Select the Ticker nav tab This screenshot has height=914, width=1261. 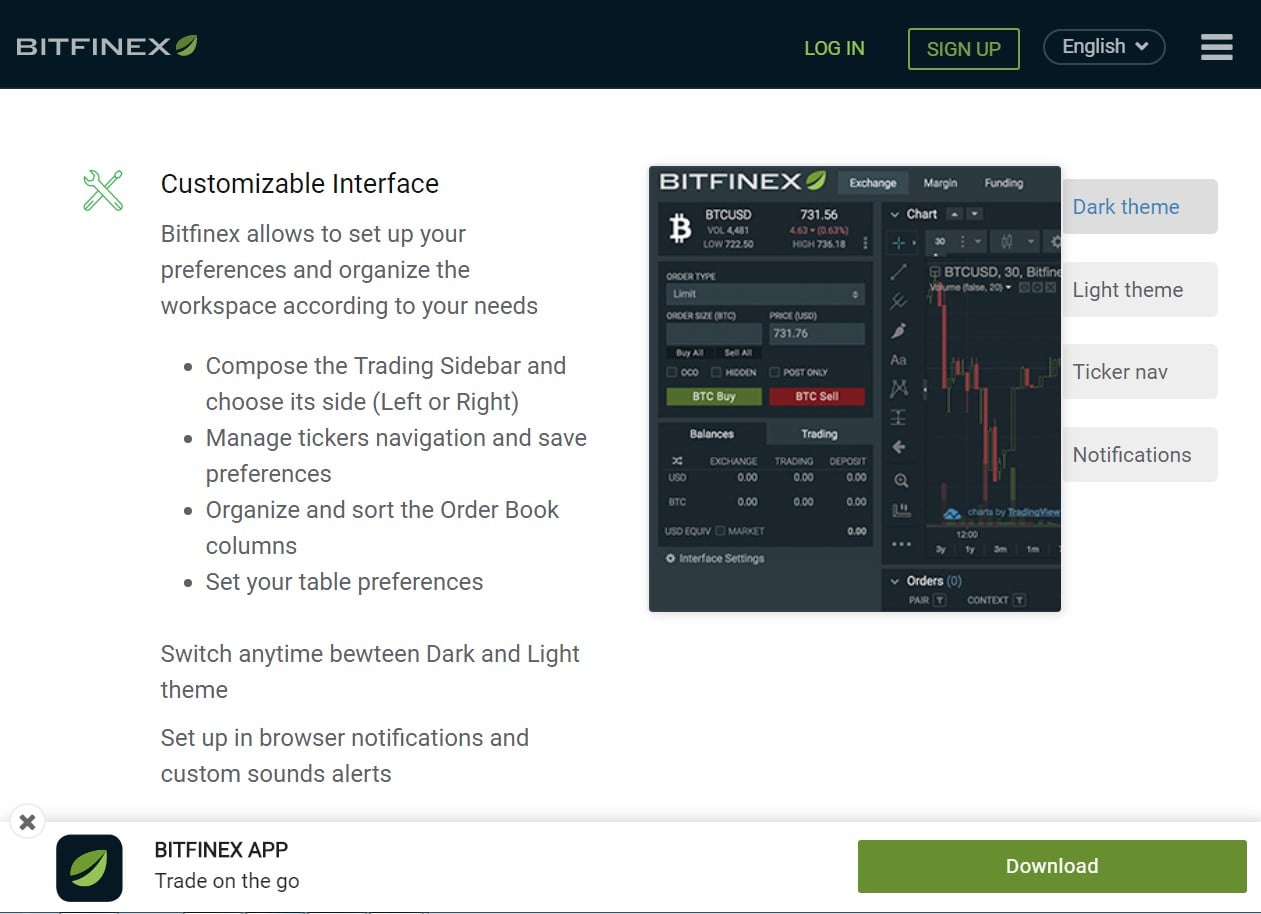click(1139, 372)
